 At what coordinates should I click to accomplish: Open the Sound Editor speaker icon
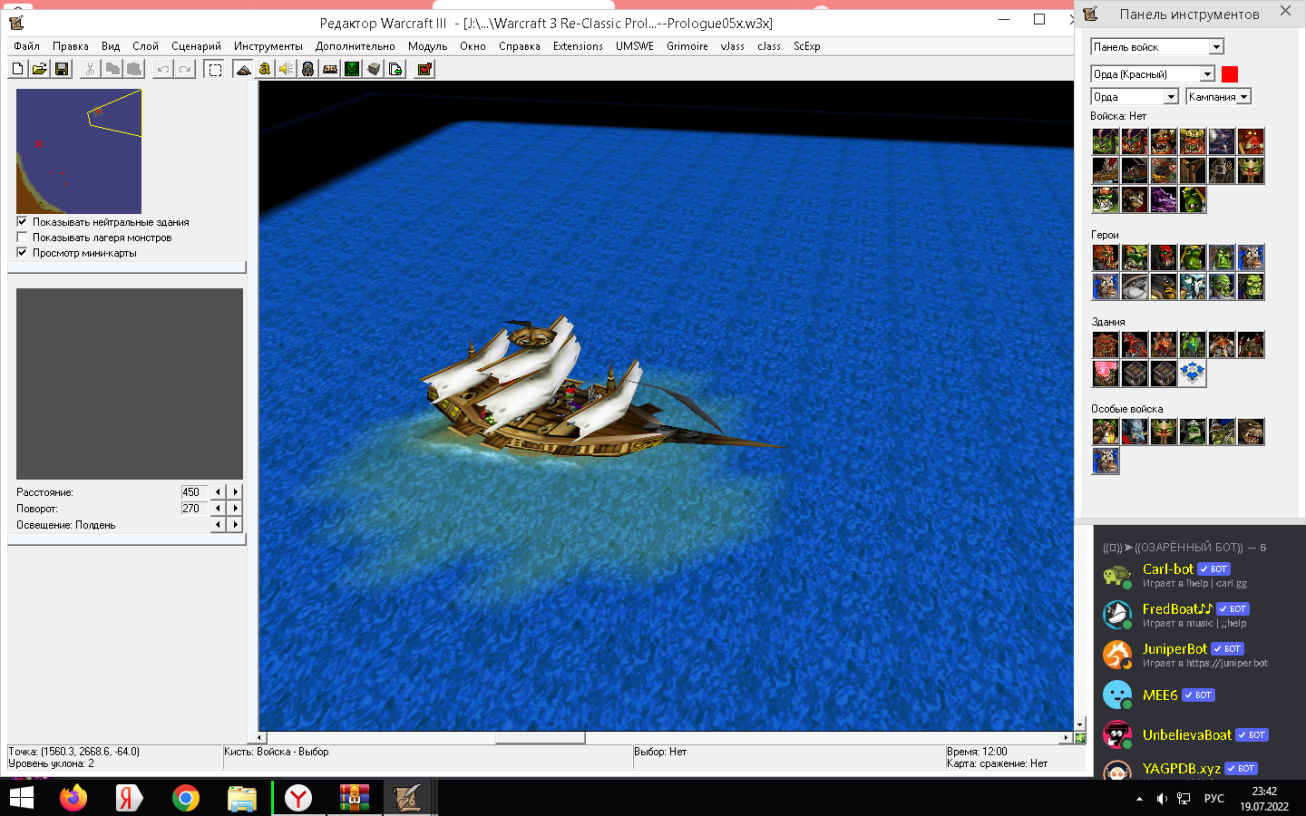(x=286, y=69)
